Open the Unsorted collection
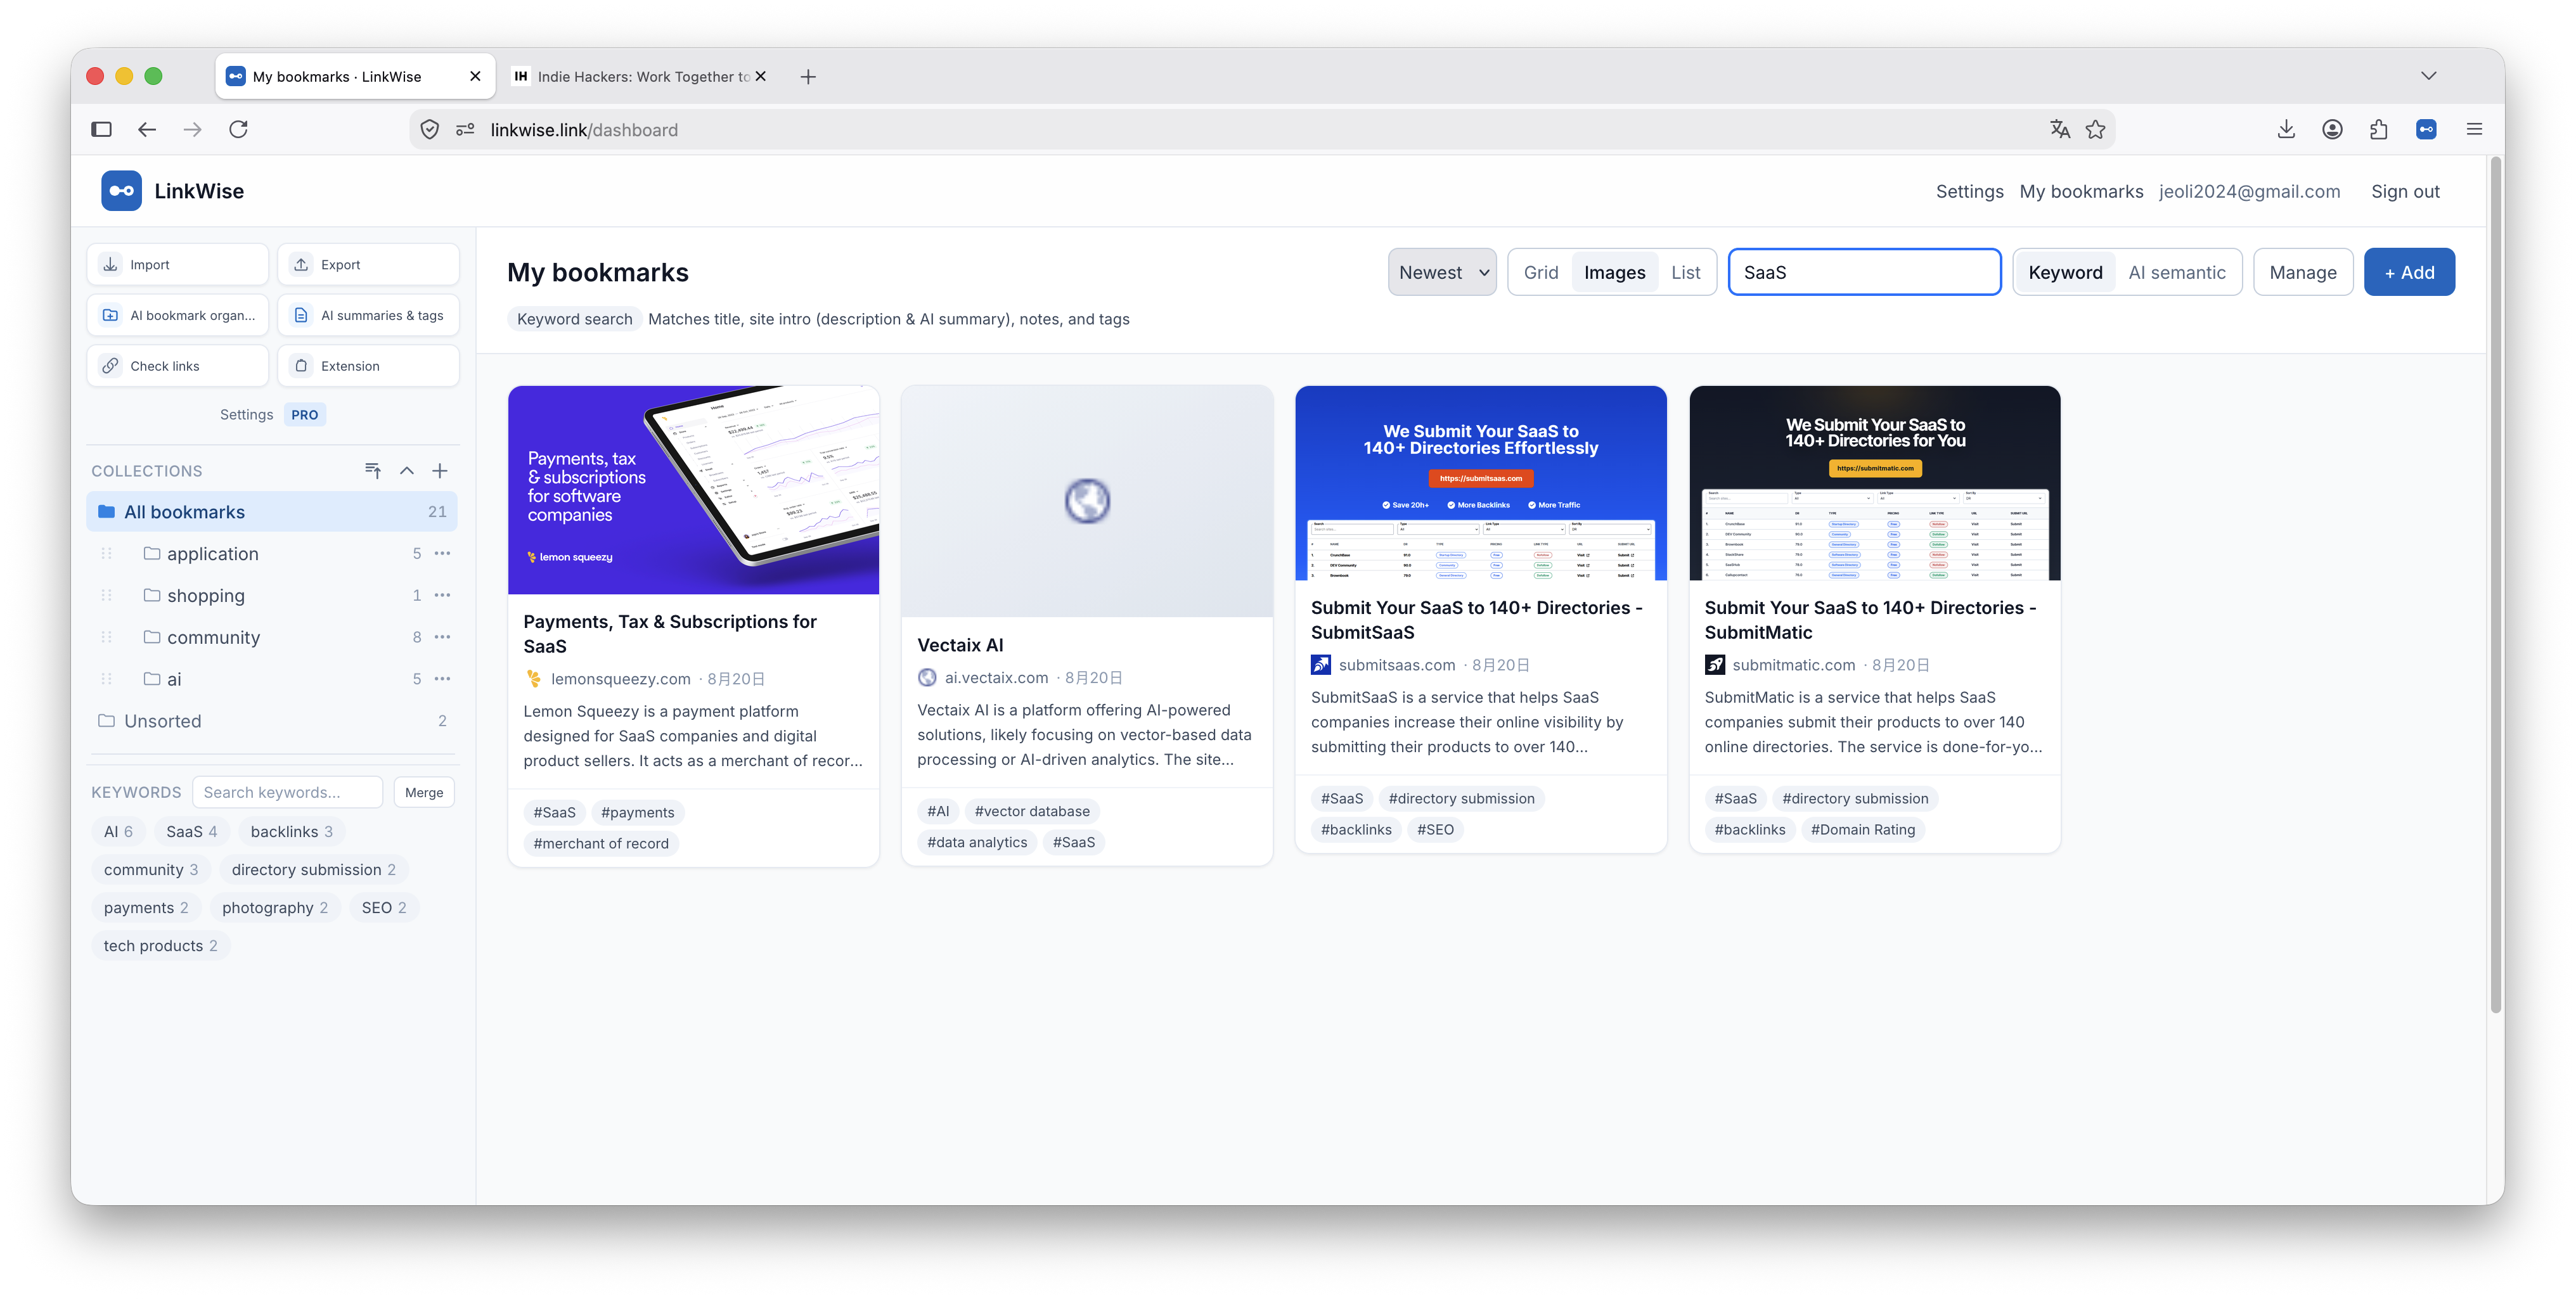The image size is (2576, 1299). (272, 721)
